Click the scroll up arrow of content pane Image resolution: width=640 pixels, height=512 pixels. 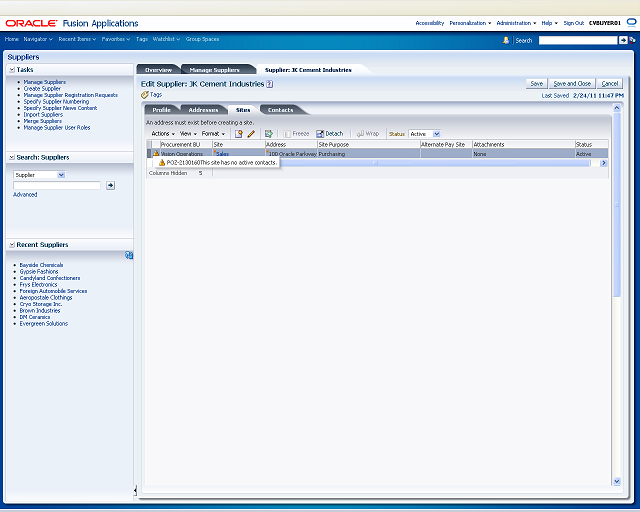(x=617, y=108)
